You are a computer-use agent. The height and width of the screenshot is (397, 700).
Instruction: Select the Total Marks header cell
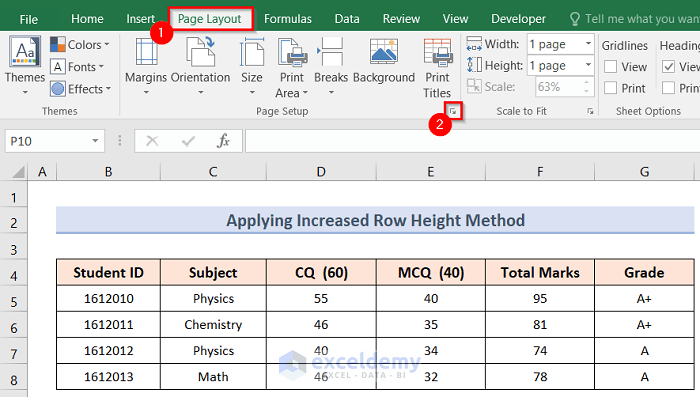[x=540, y=272]
